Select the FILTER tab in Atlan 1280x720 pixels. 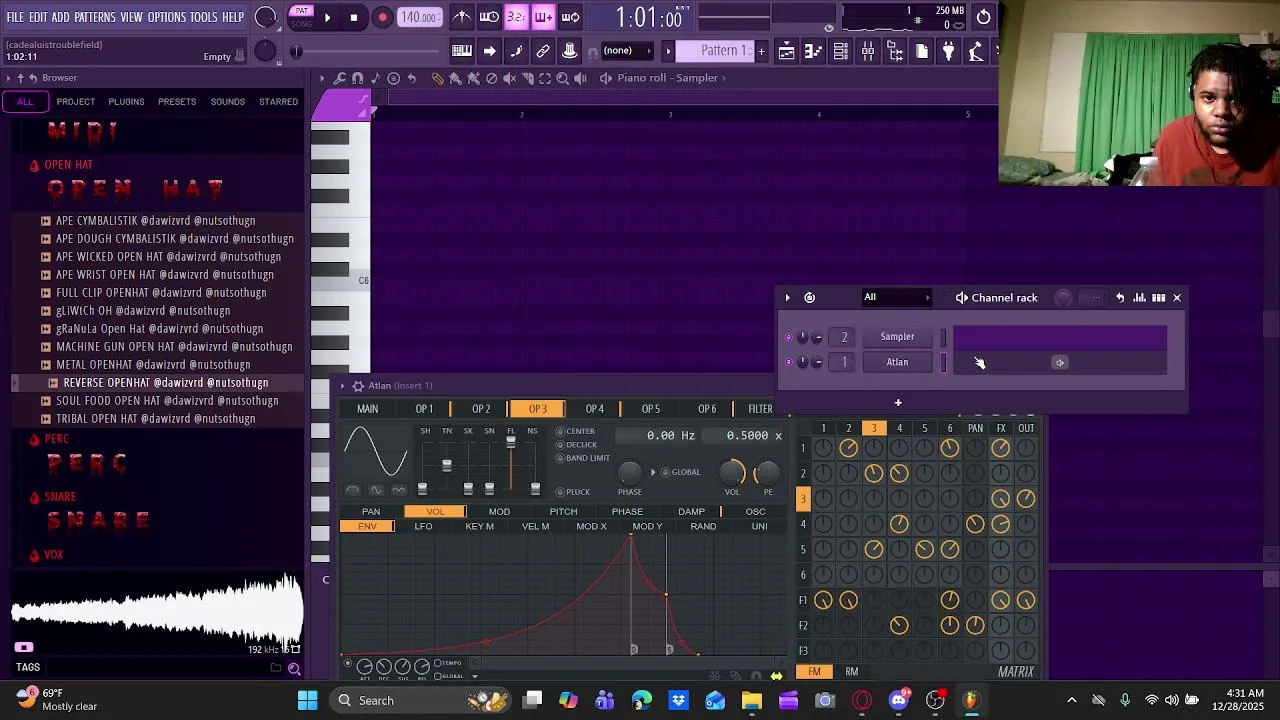(x=760, y=409)
